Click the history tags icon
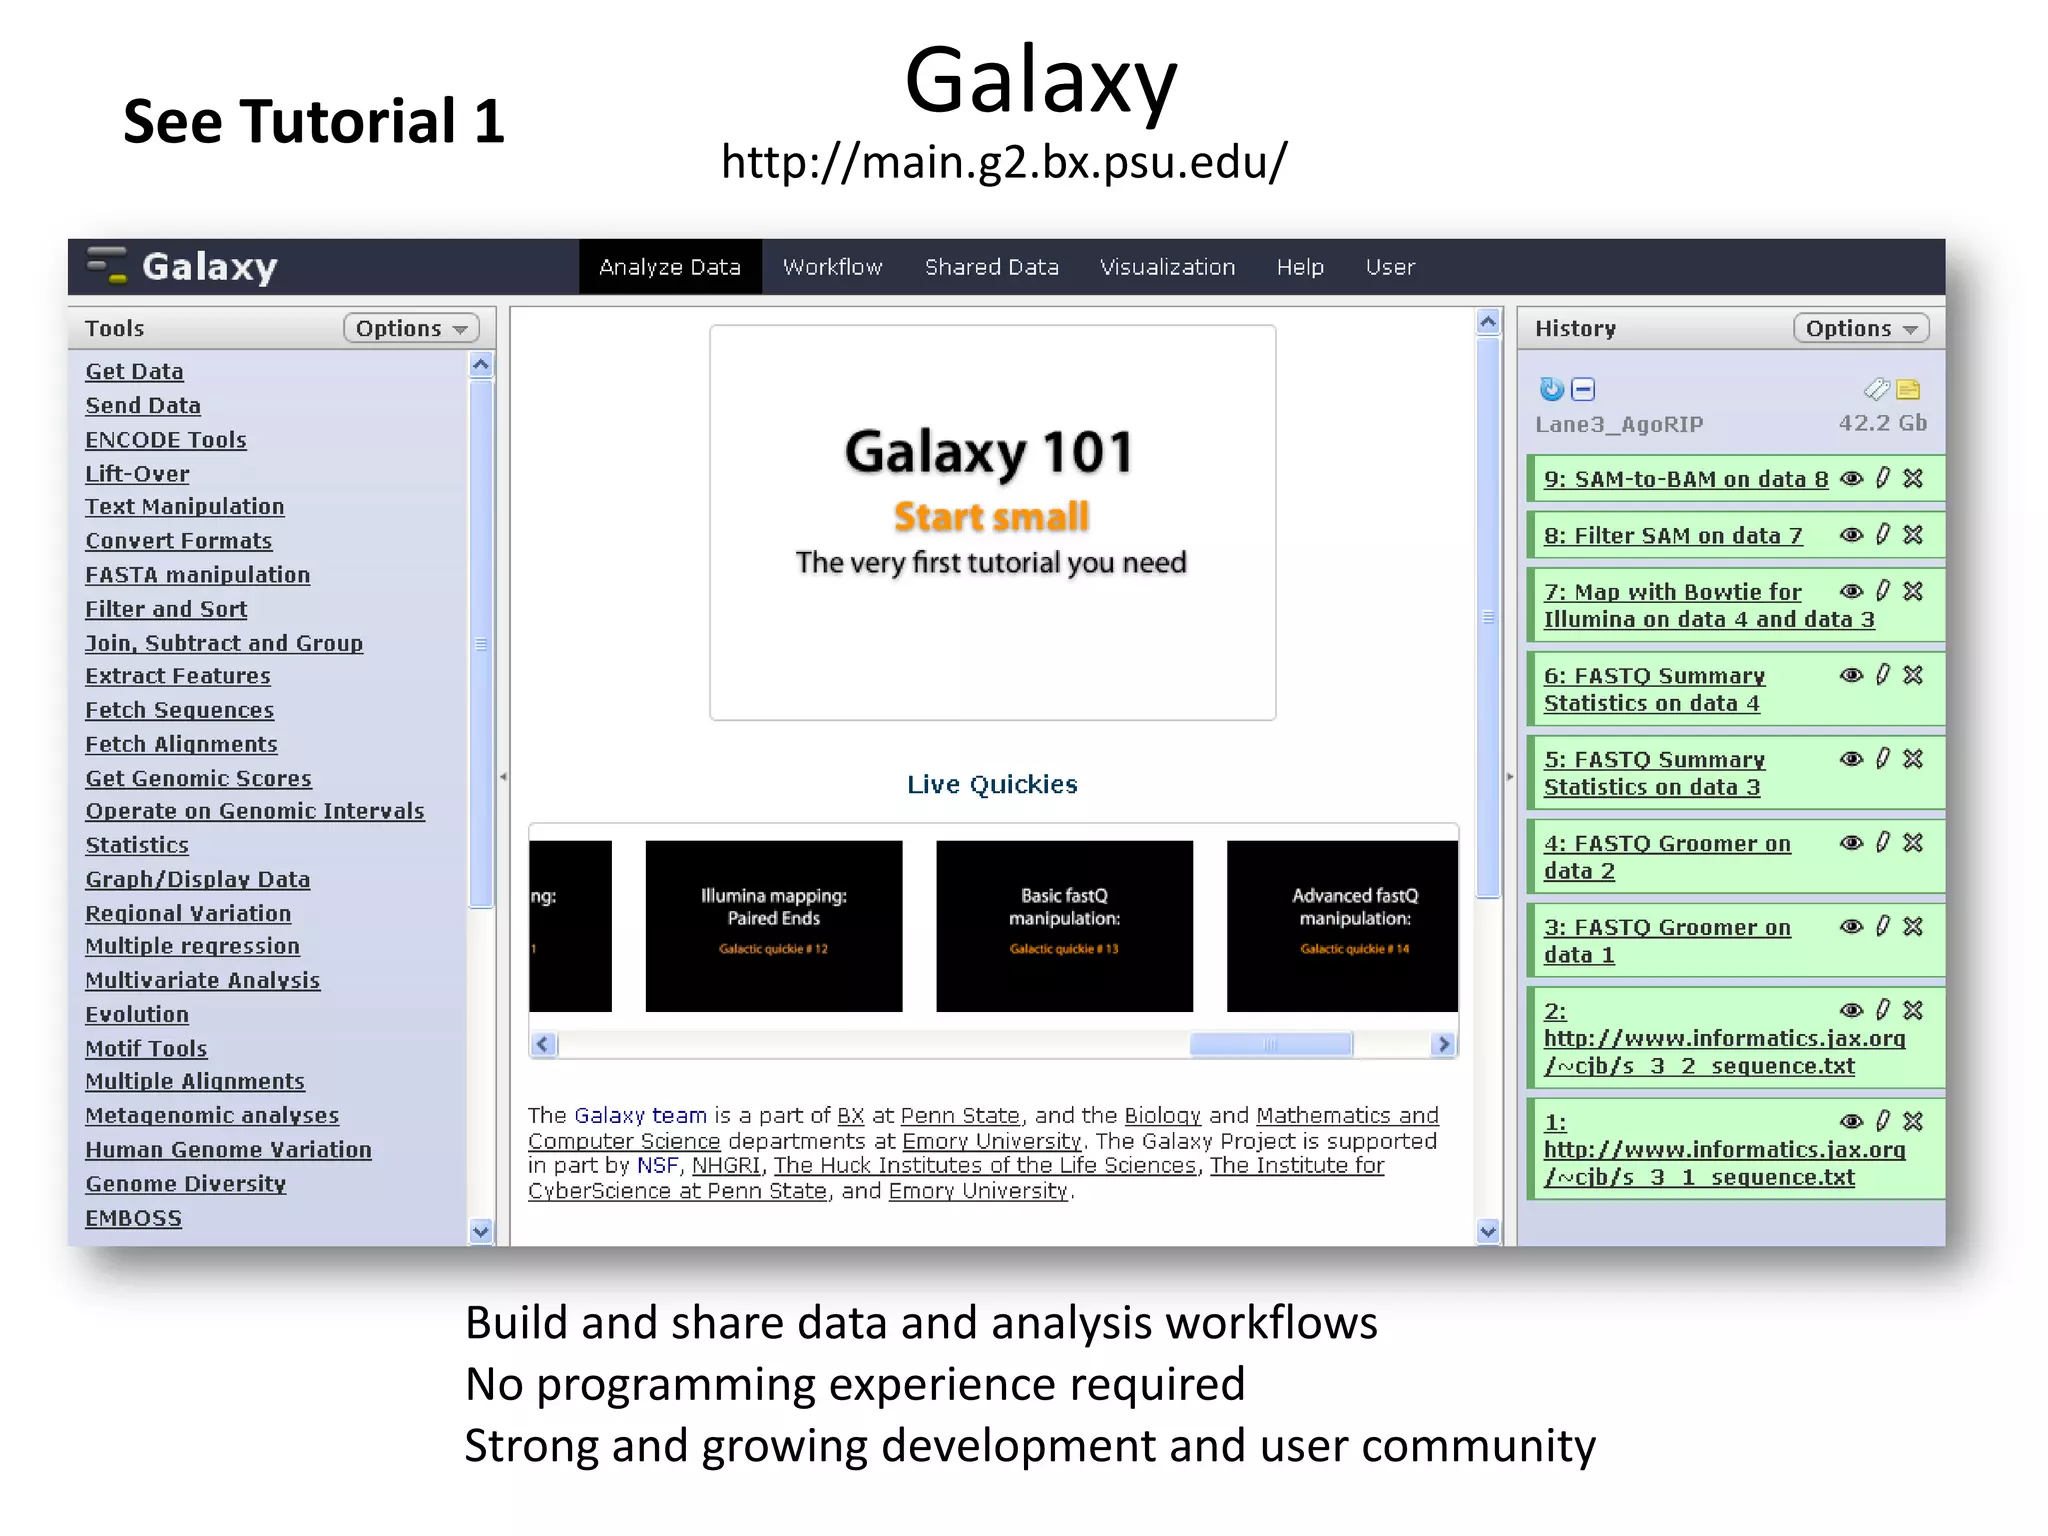2048x1536 pixels. coord(1876,389)
